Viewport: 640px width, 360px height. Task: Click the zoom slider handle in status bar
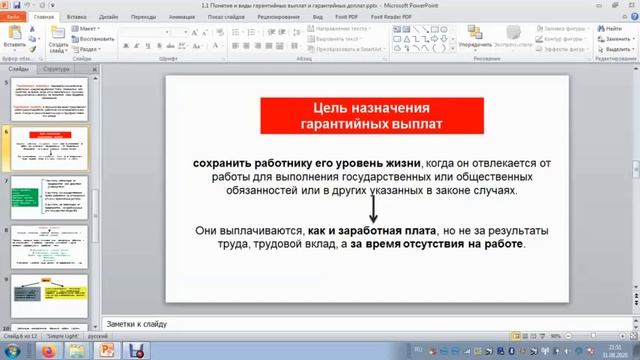coord(593,336)
